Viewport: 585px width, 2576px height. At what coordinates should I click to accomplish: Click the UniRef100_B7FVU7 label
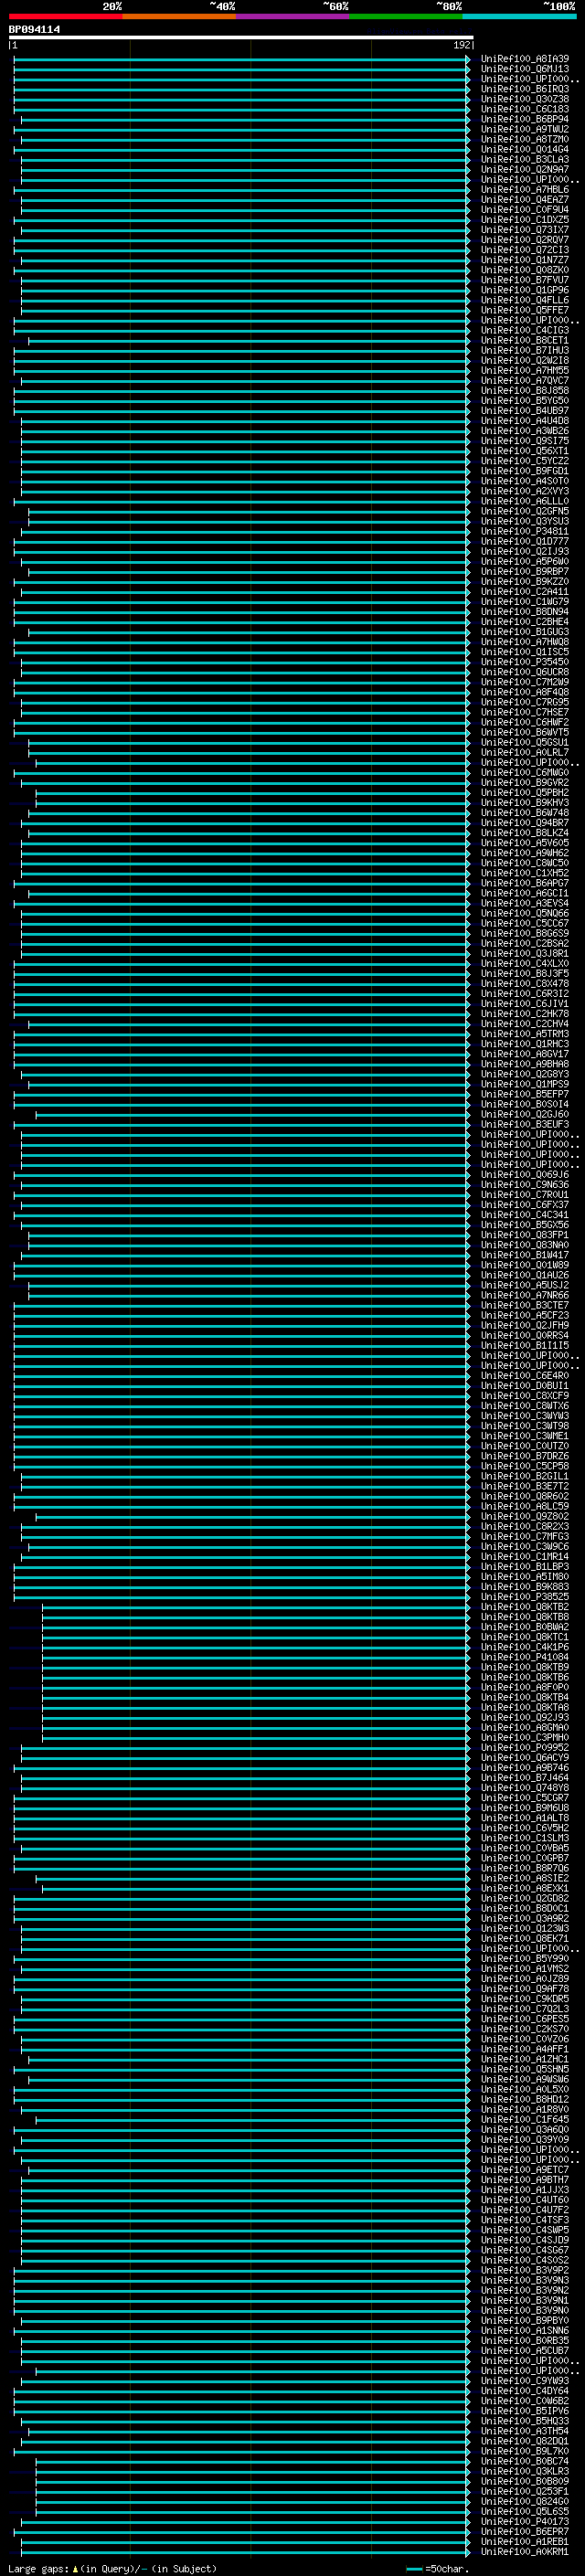click(524, 280)
